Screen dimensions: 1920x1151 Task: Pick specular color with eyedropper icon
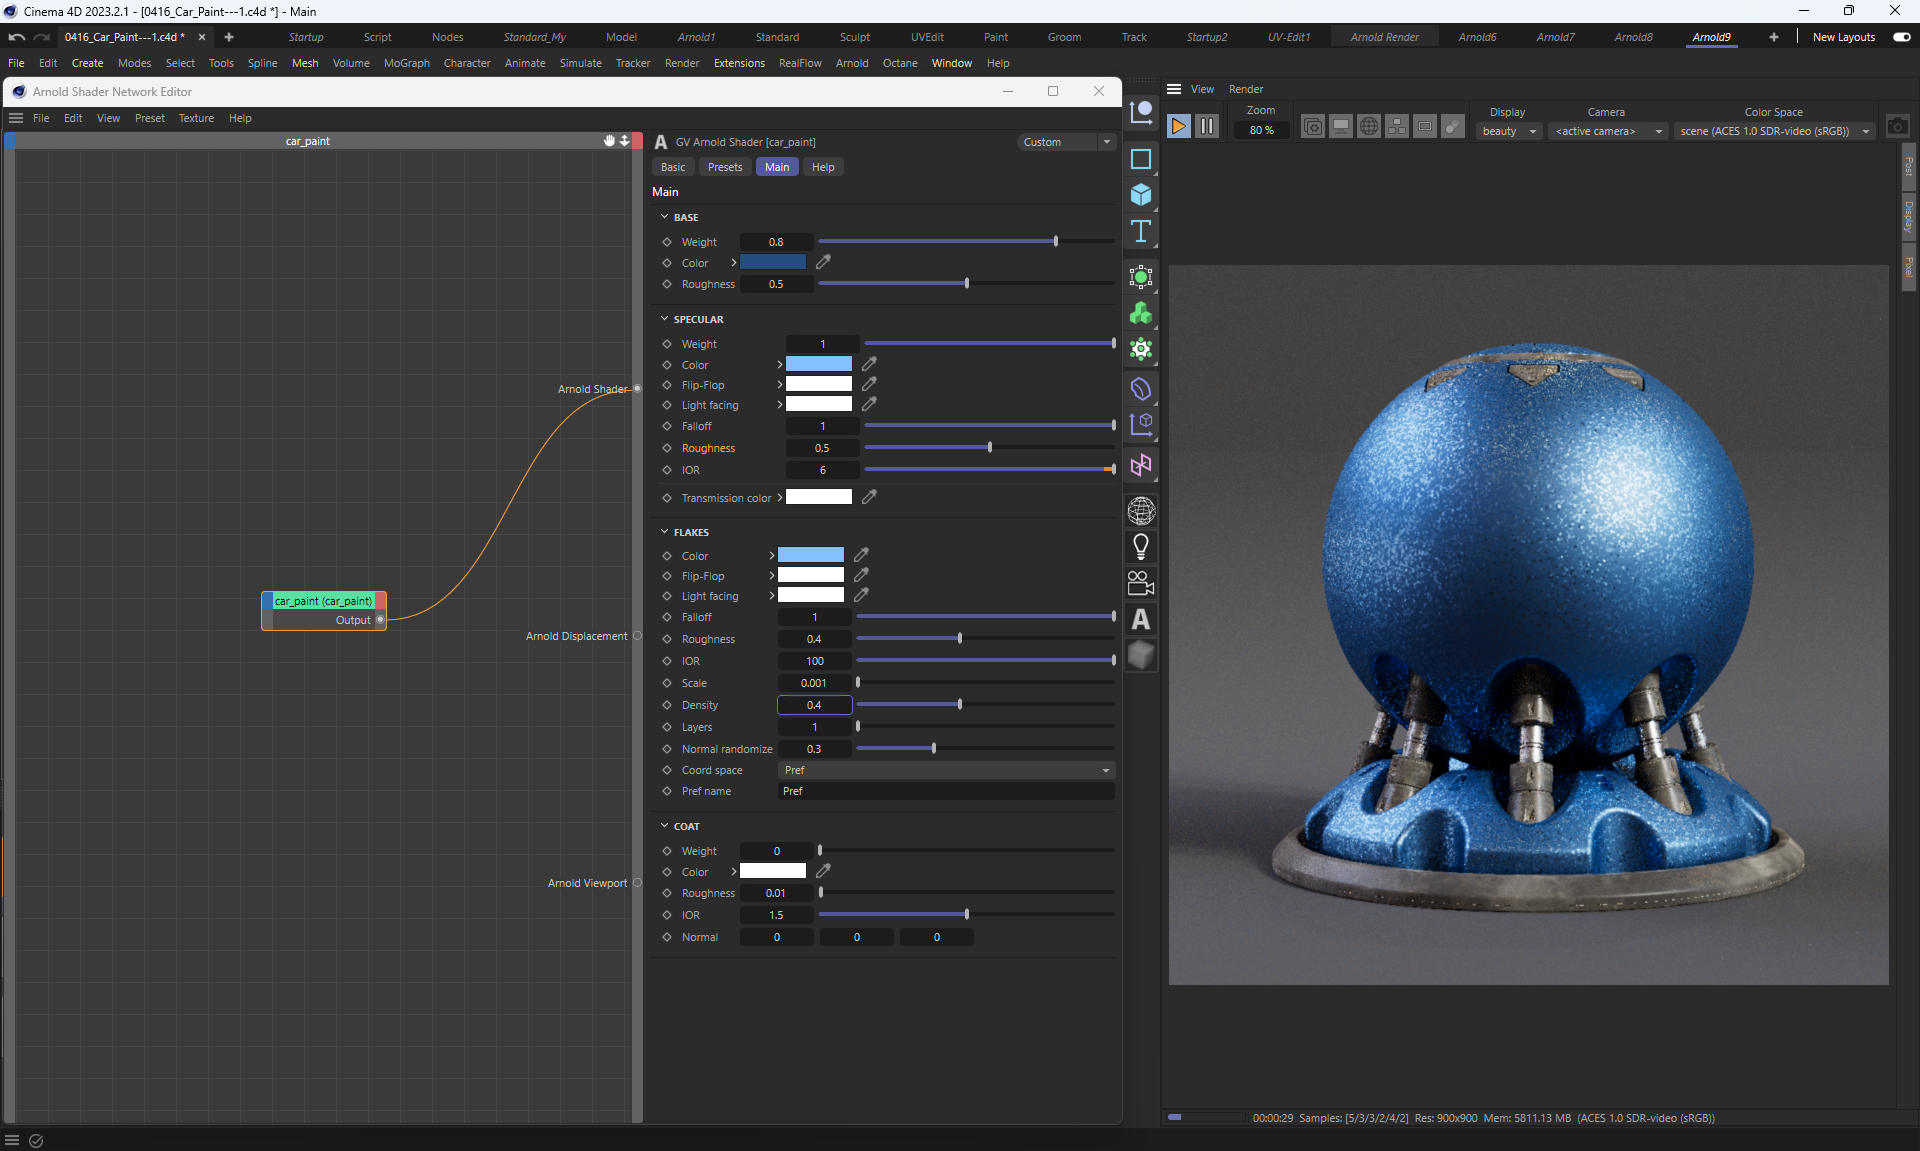point(869,364)
